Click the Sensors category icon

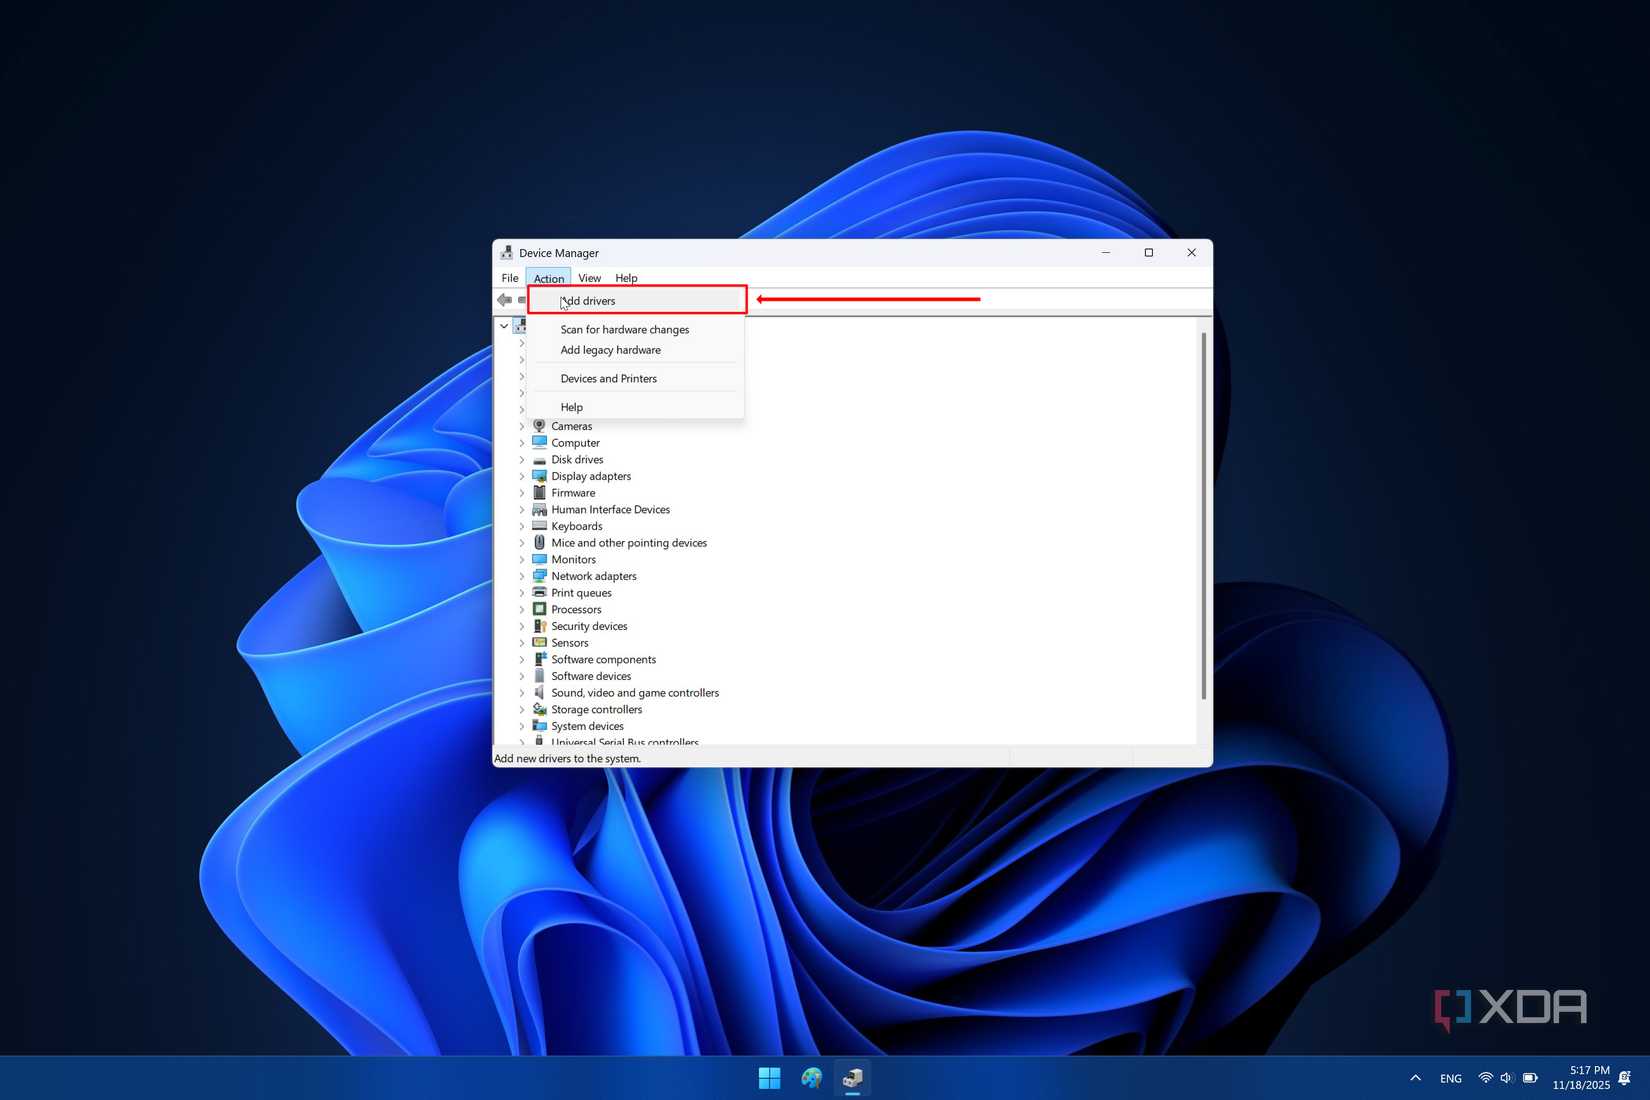pyautogui.click(x=539, y=642)
